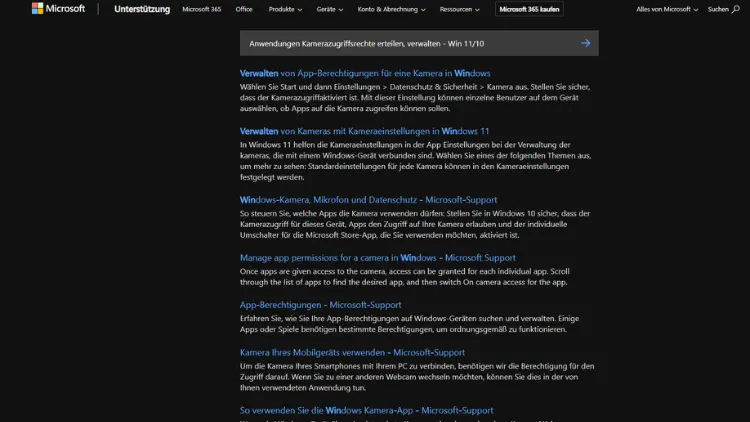Expand the Geräte dropdown menu

coord(328,9)
